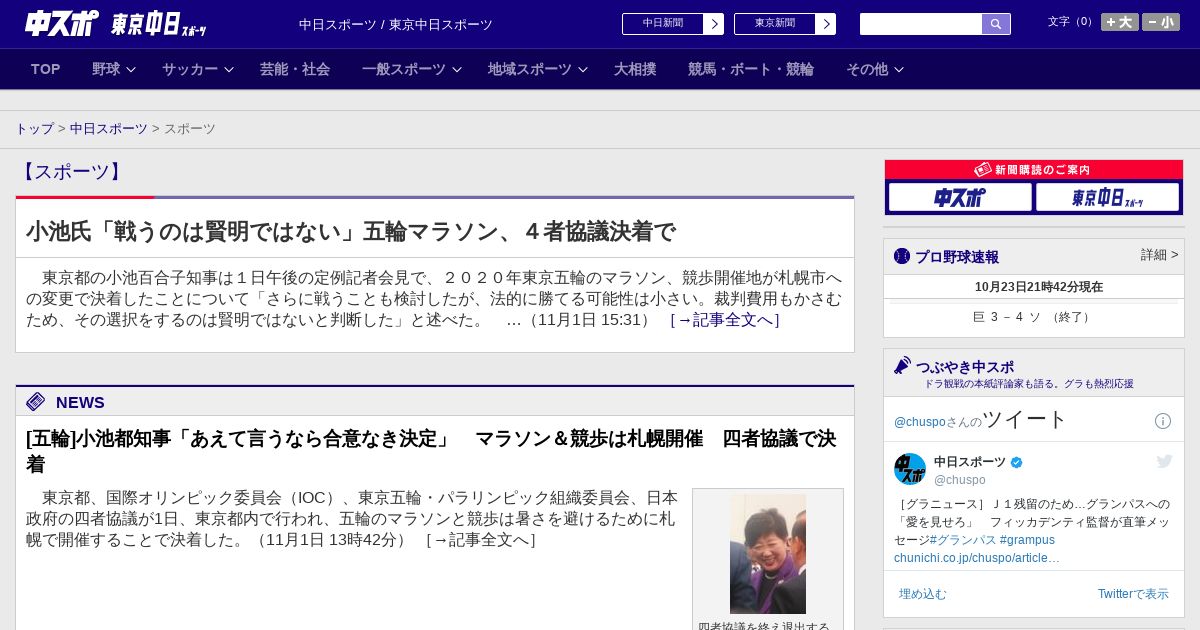Click the 詳細 link for pro baseball
Screen dimensions: 1200x630
click(1159, 255)
